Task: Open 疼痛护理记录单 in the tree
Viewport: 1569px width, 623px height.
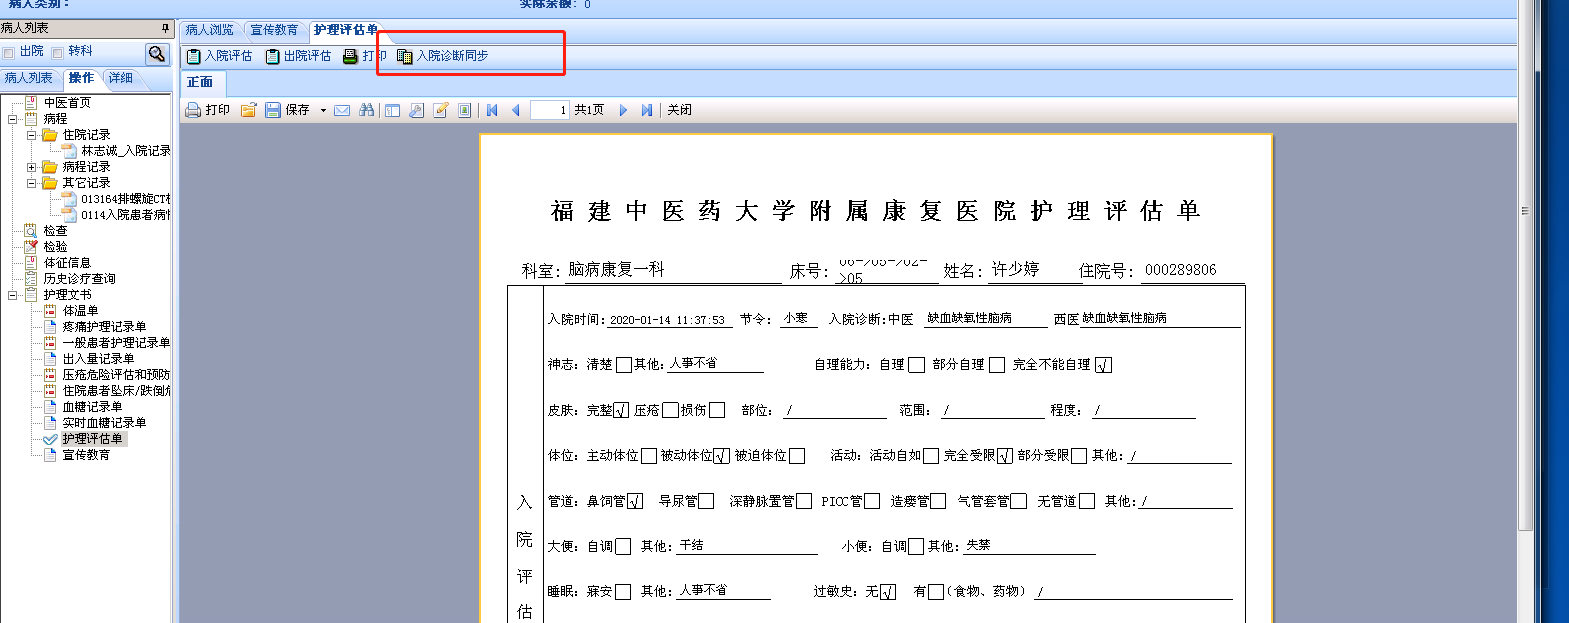Action: (x=104, y=327)
